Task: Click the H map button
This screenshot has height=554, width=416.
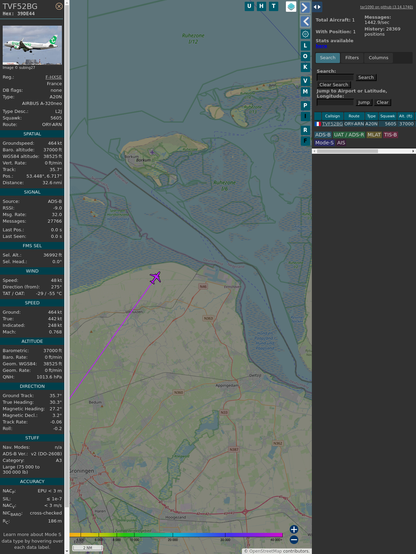Action: click(262, 6)
